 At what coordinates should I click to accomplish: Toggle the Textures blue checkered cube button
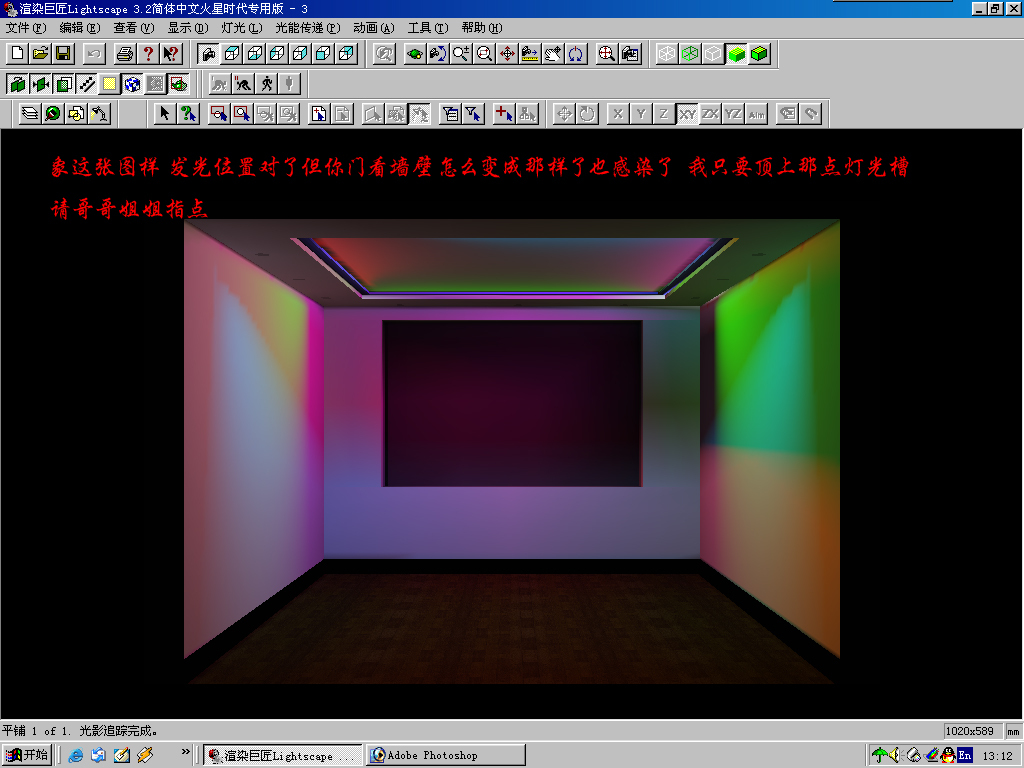pyautogui.click(x=133, y=84)
